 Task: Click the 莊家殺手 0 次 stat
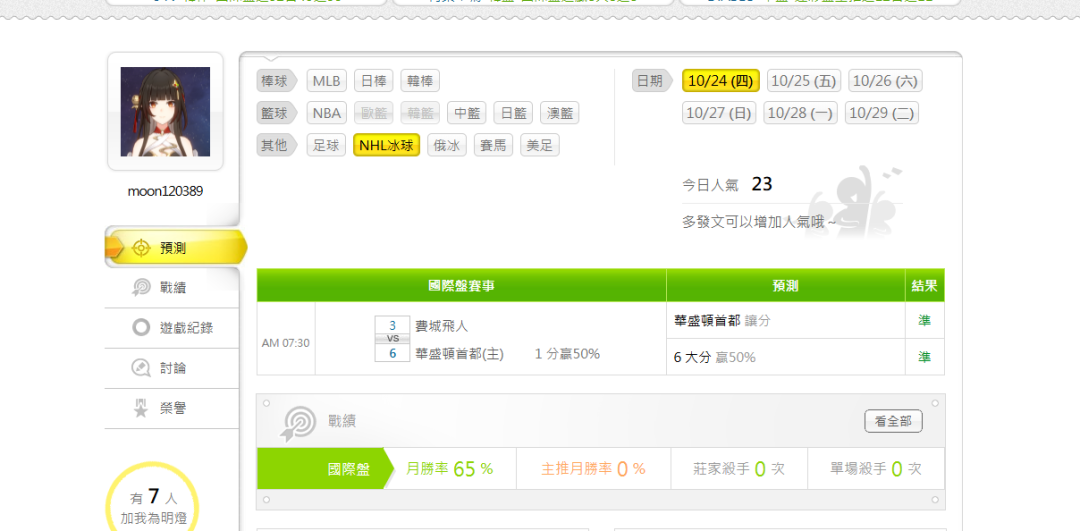(738, 469)
